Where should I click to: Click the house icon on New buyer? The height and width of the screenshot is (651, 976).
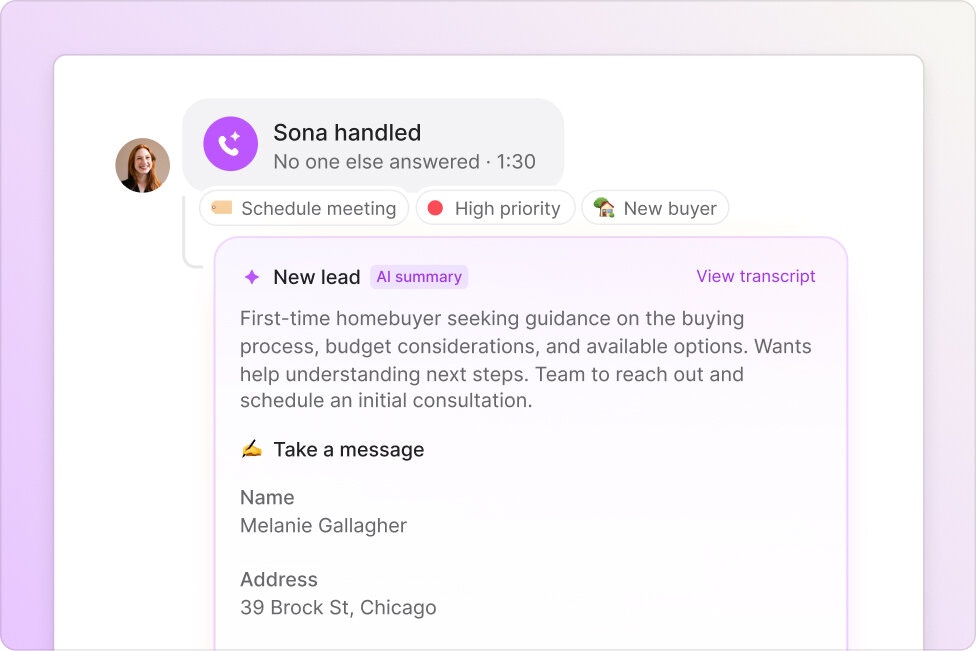[x=604, y=207]
